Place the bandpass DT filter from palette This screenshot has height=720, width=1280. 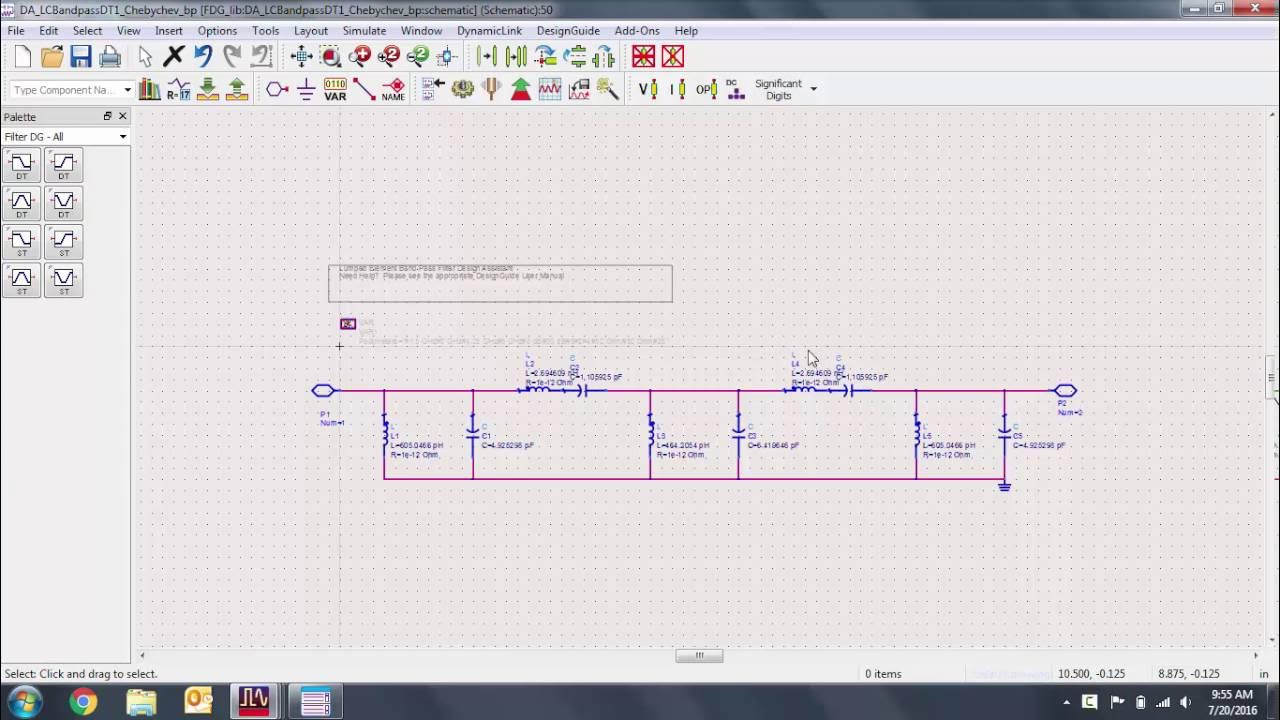pyautogui.click(x=22, y=203)
